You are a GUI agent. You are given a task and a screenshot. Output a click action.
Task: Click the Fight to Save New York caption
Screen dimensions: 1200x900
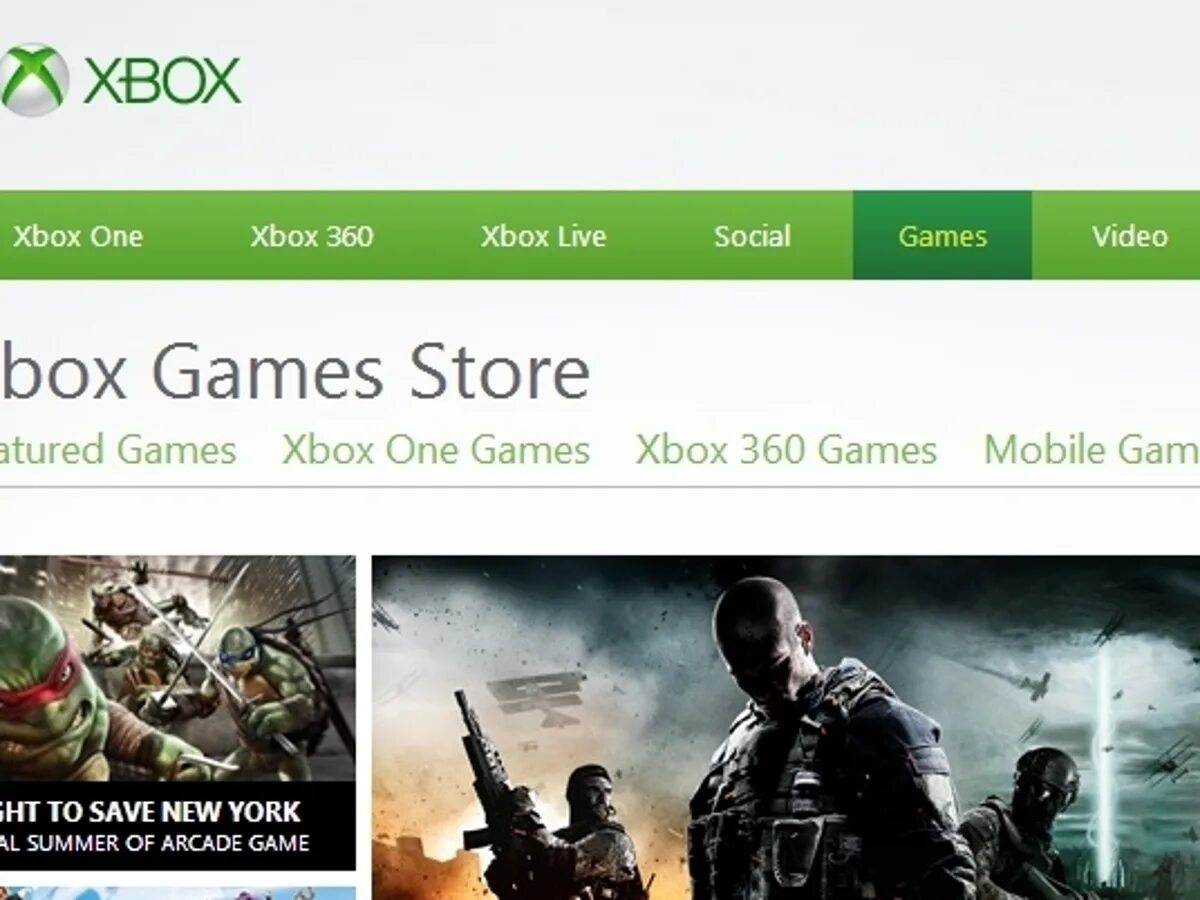(150, 811)
